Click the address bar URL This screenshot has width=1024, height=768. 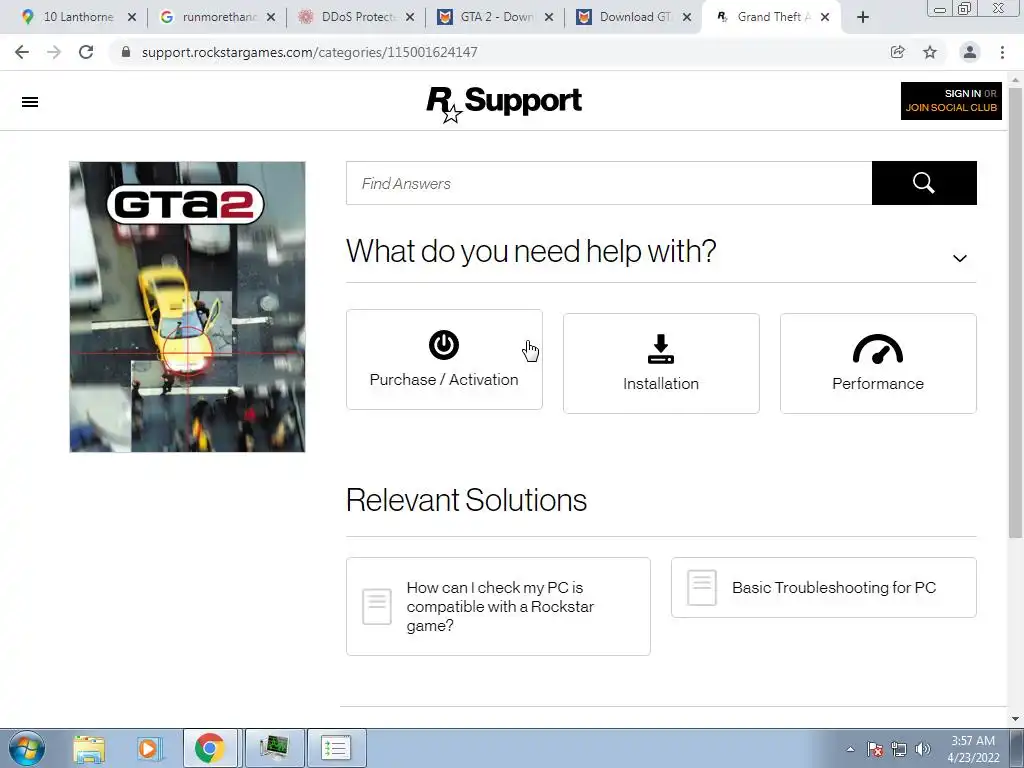coord(310,52)
